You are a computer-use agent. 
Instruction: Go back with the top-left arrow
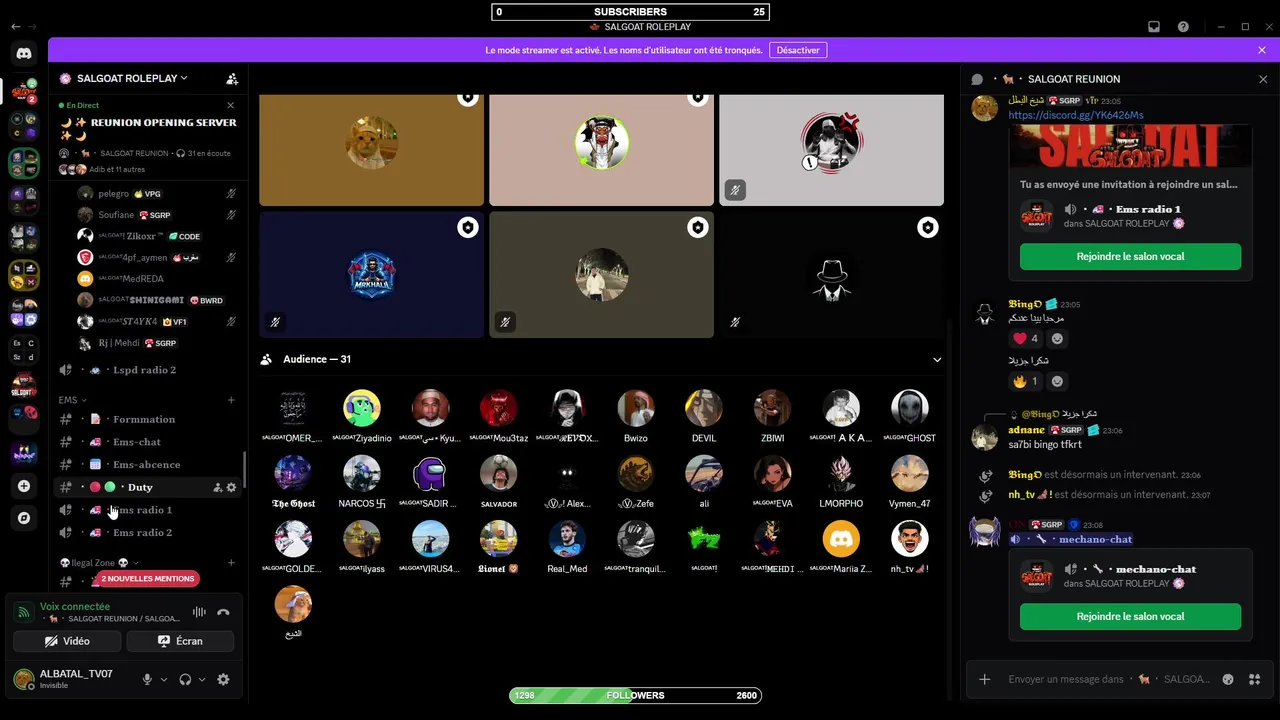pos(15,27)
